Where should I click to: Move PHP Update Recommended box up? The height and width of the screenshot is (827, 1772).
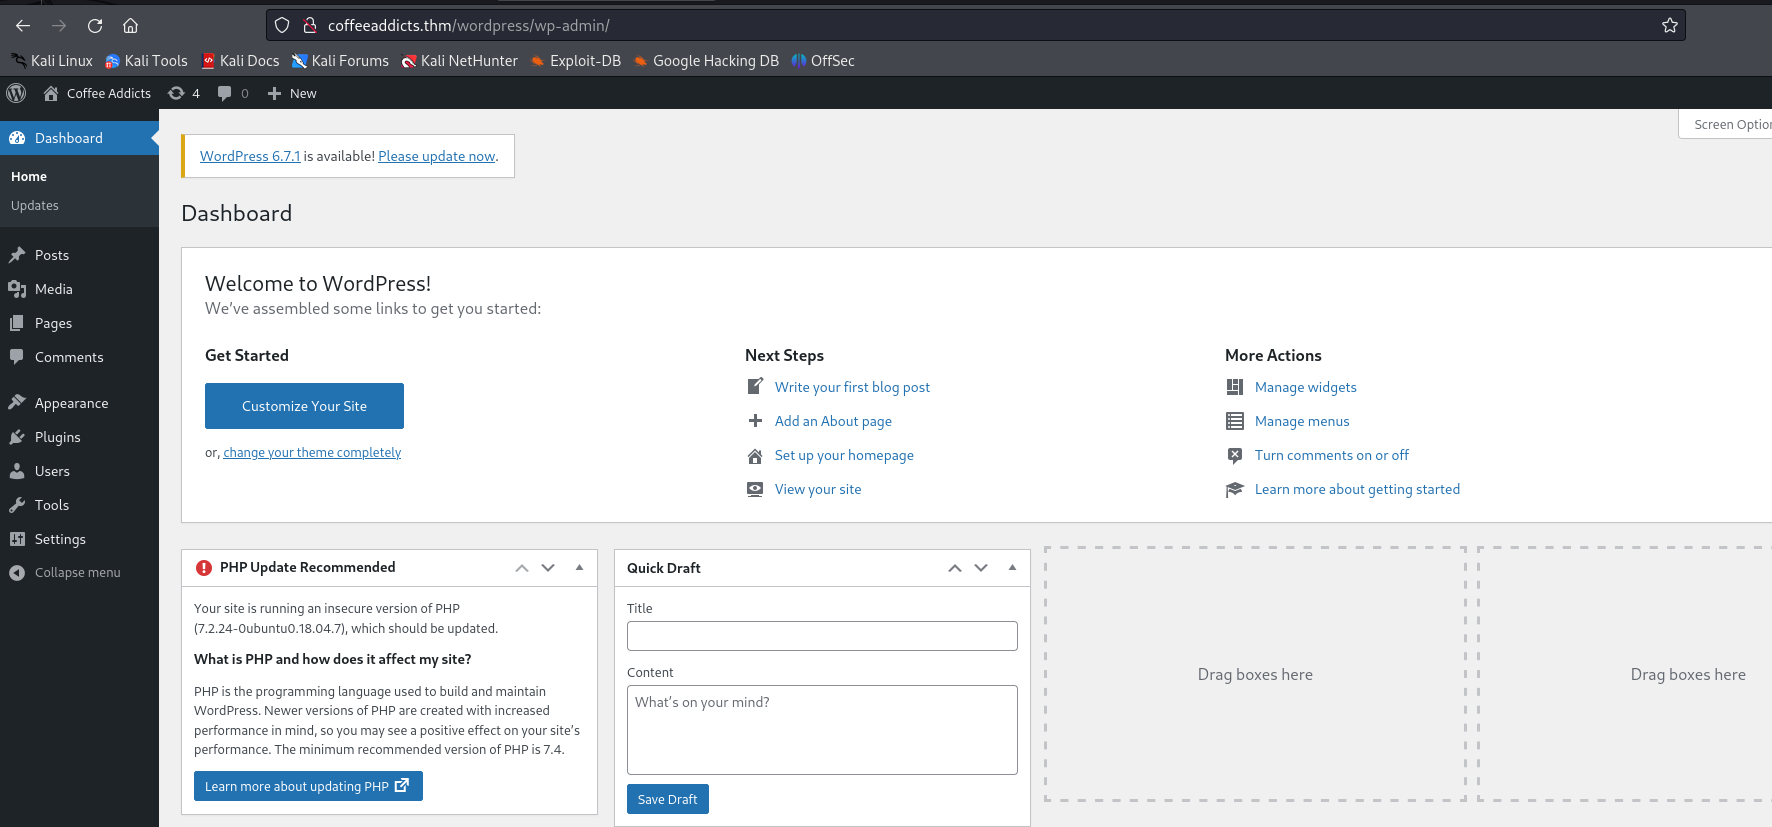[522, 568]
